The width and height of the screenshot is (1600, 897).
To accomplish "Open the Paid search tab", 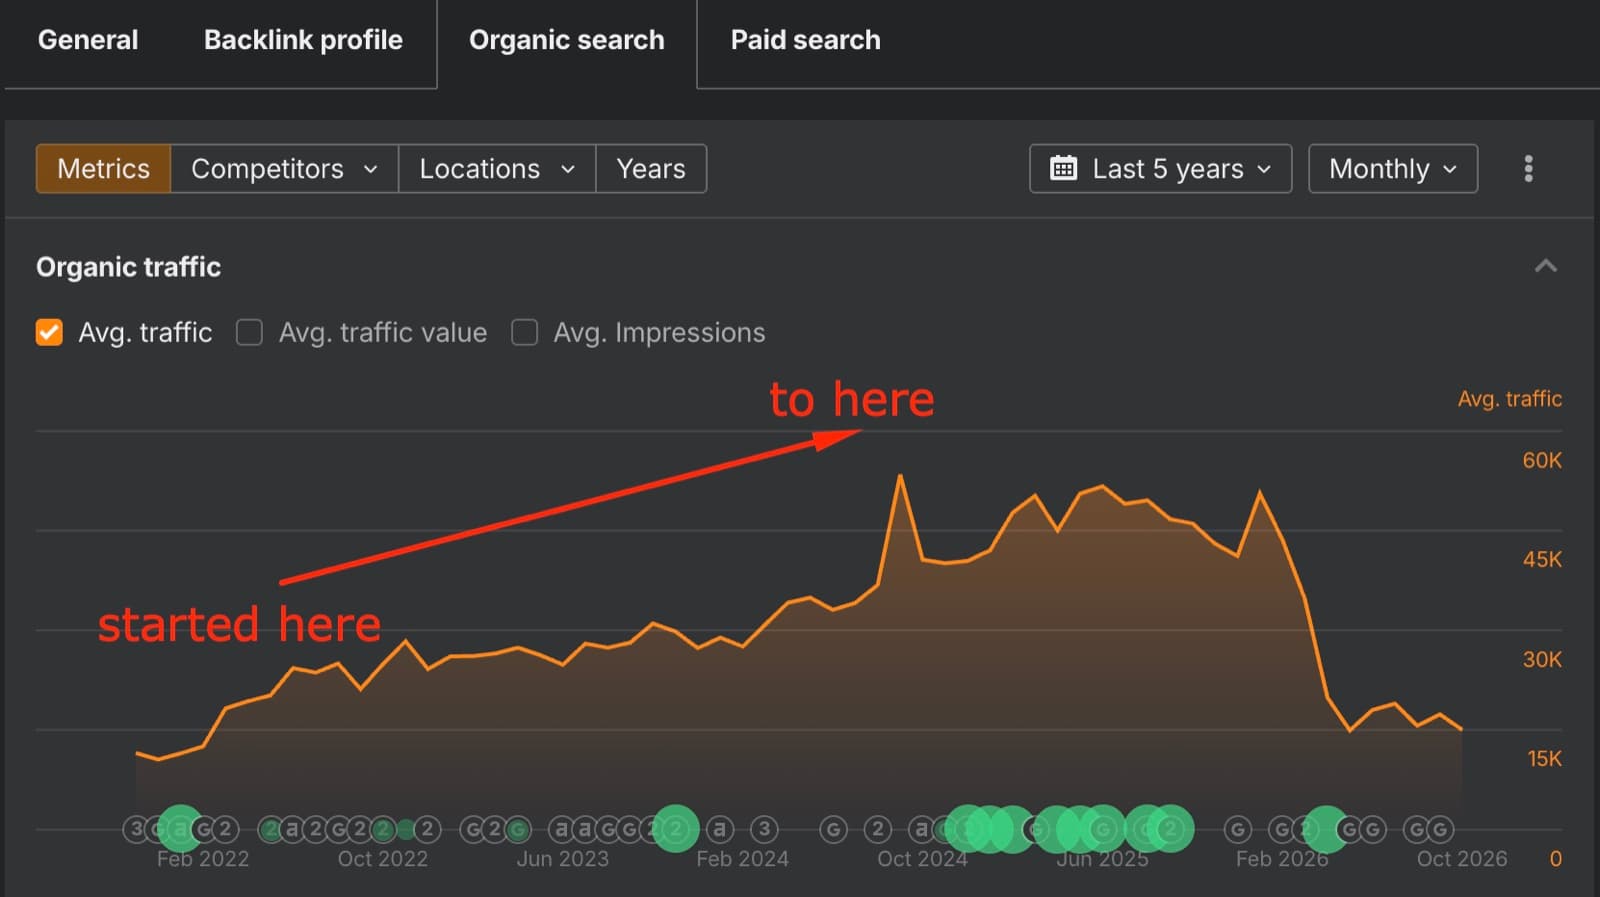I will click(806, 40).
